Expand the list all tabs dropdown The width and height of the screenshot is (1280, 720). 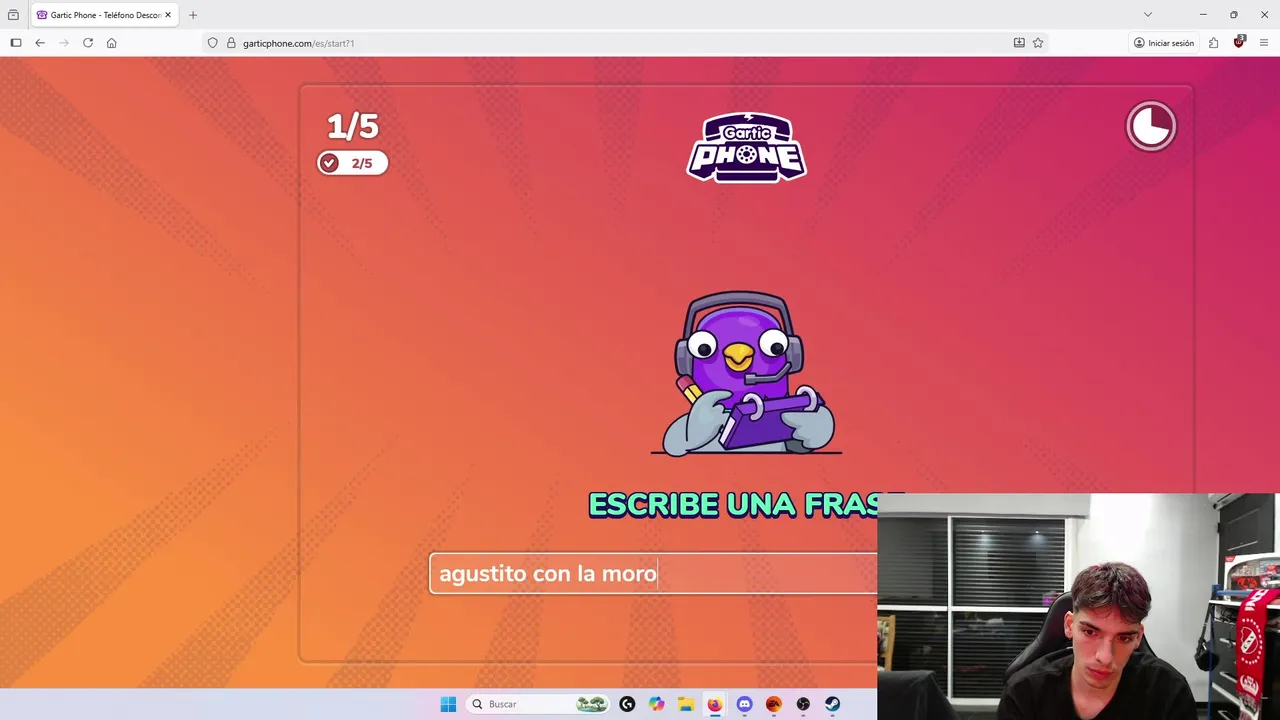(x=1148, y=15)
